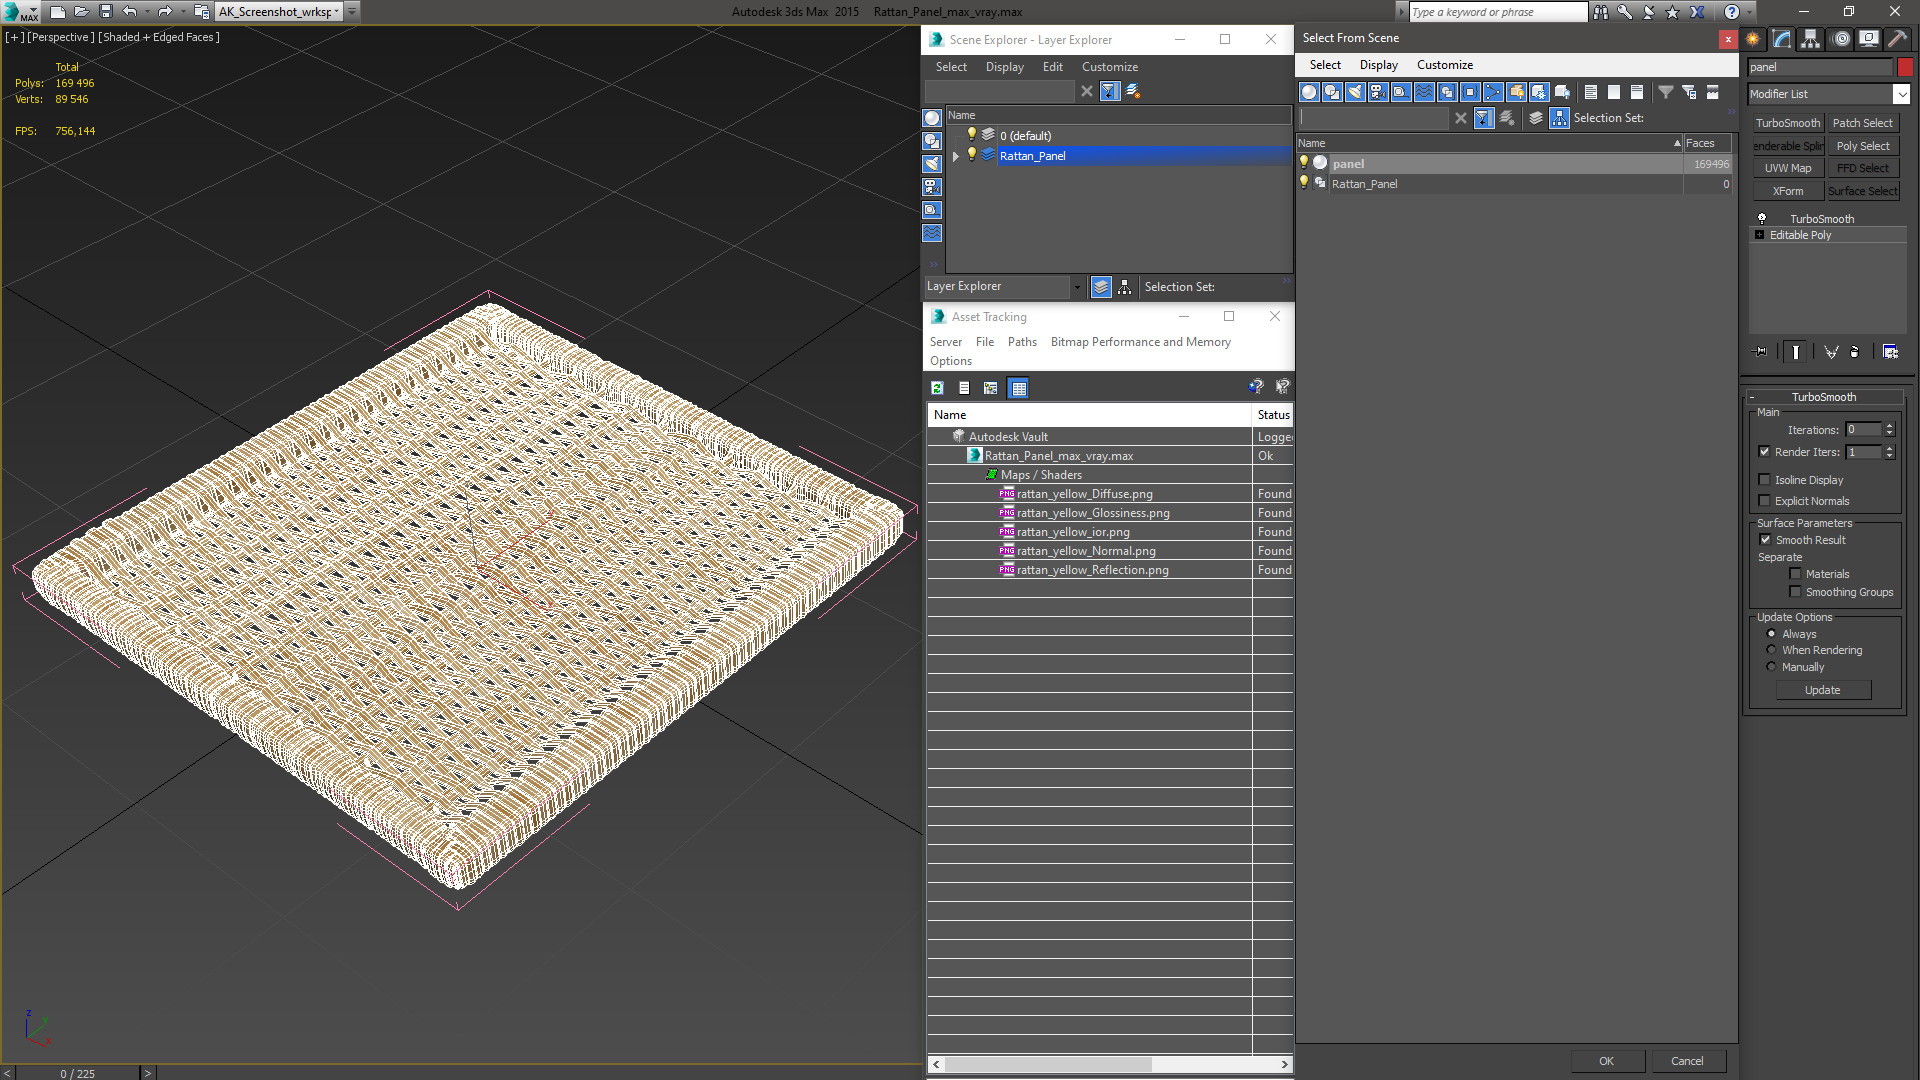Toggle Display Lights filter in Select From Scene
Image resolution: width=1920 pixels, height=1080 pixels.
(1355, 92)
